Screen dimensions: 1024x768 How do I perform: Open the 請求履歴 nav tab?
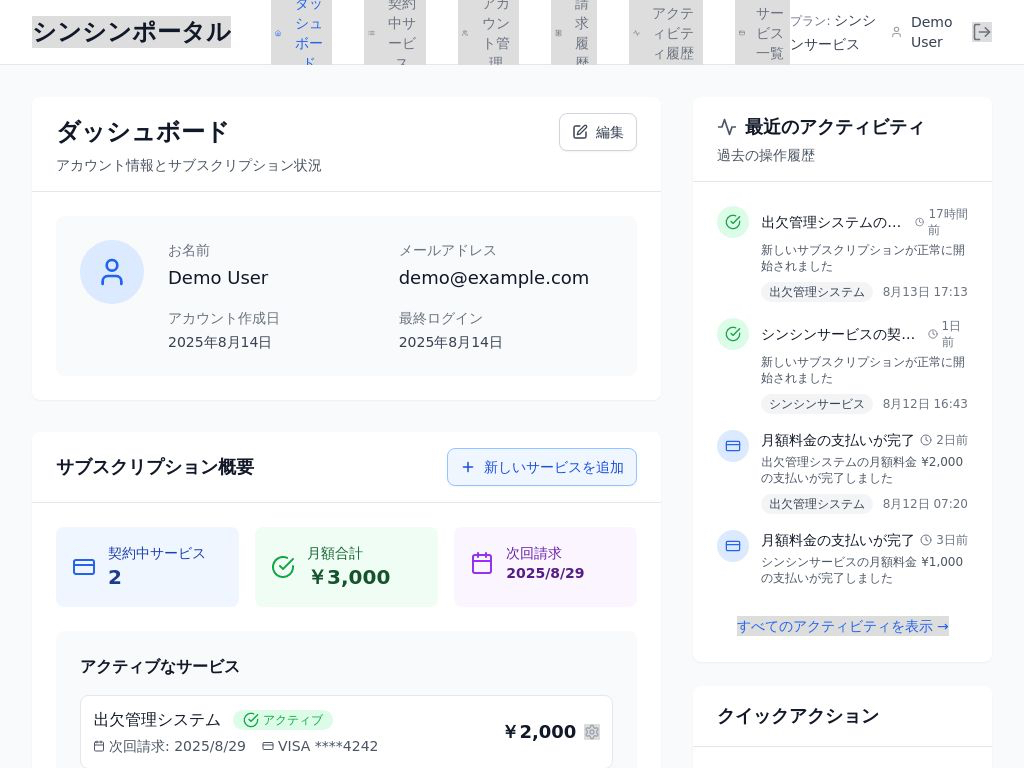[x=574, y=32]
